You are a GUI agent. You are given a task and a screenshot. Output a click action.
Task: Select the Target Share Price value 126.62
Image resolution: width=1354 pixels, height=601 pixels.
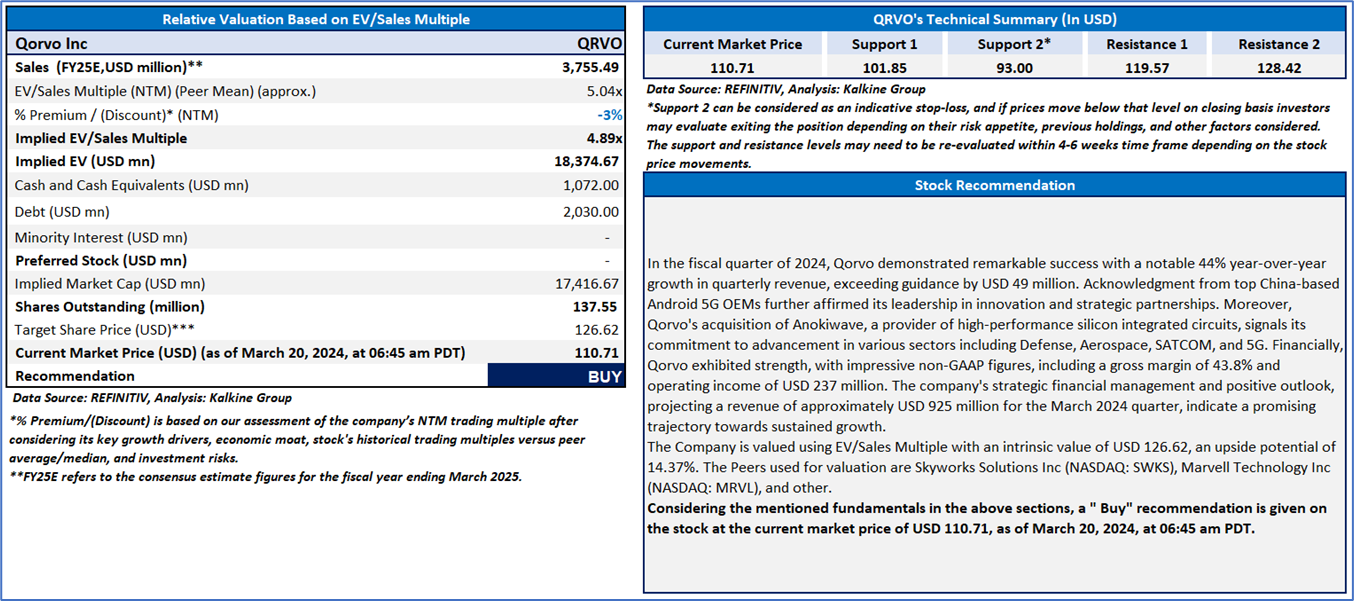(598, 329)
